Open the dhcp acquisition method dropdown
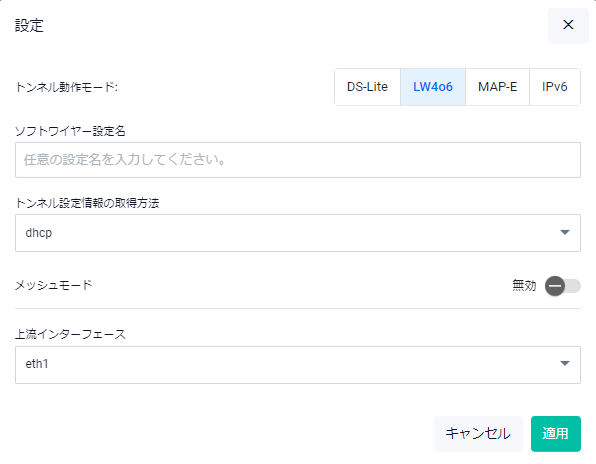This screenshot has height=464, width=596. tap(298, 233)
